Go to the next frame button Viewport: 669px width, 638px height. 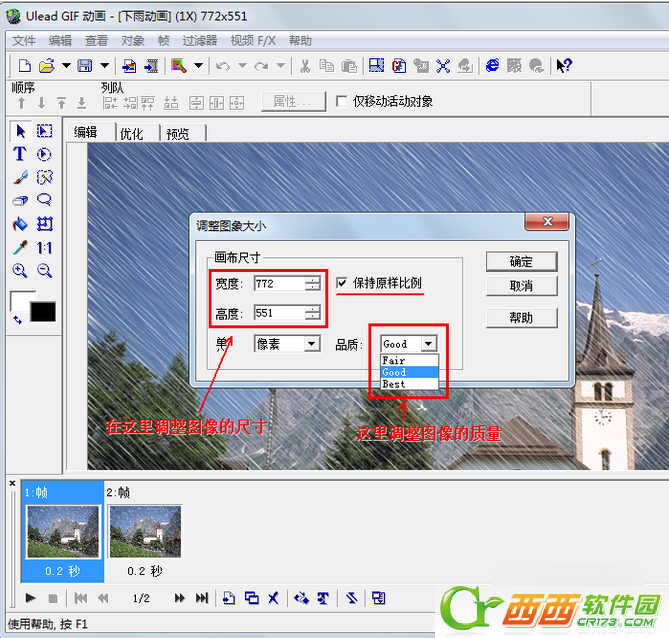click(x=180, y=598)
